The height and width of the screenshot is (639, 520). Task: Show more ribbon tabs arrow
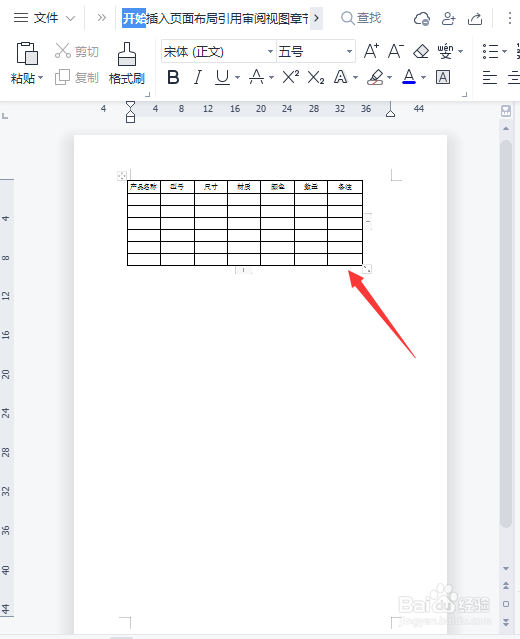[316, 18]
